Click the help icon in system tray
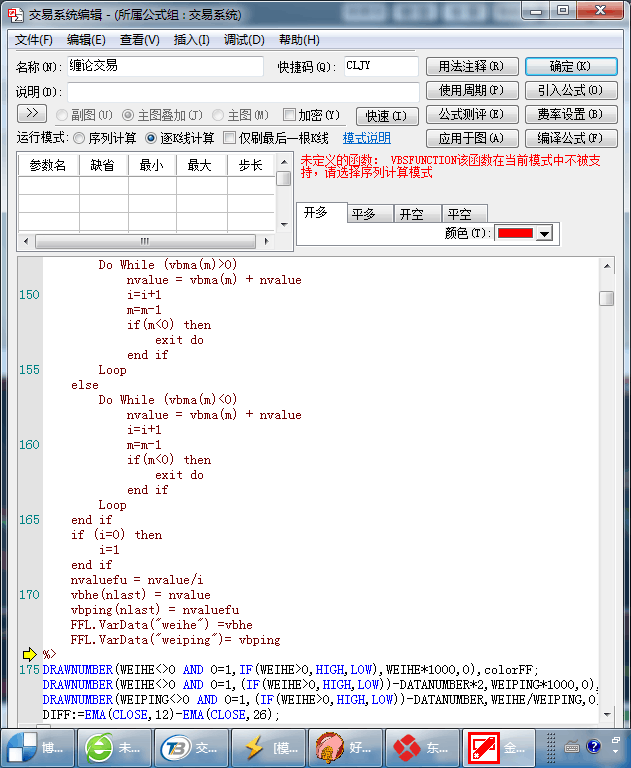Image resolution: width=631 pixels, height=768 pixels. (594, 747)
